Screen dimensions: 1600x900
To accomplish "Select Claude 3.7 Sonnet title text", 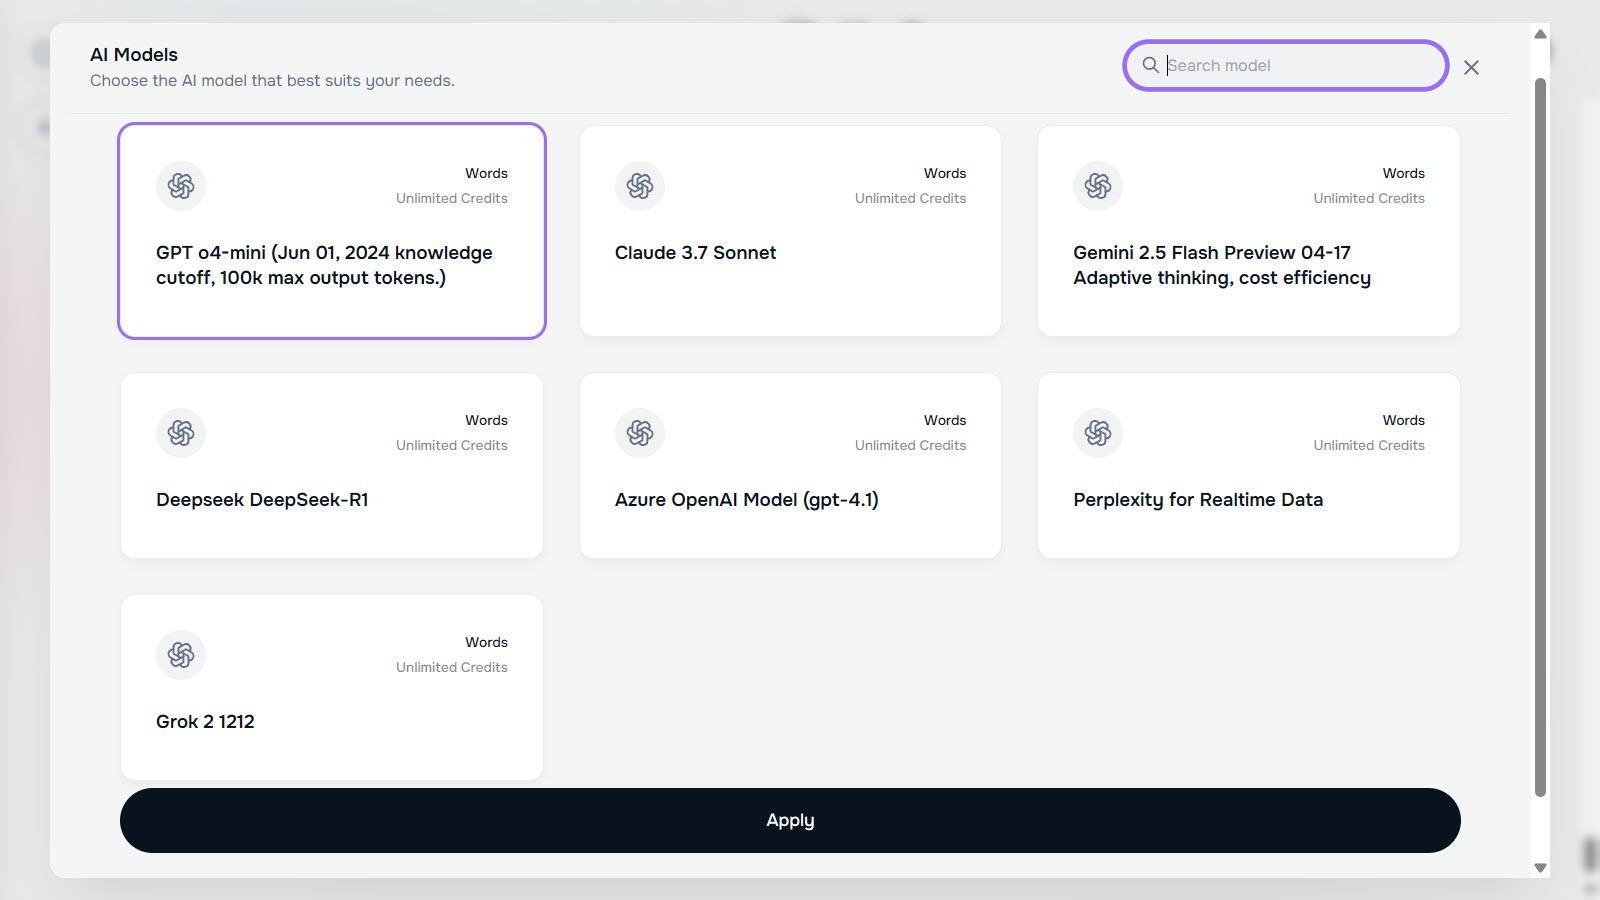I will tap(695, 253).
